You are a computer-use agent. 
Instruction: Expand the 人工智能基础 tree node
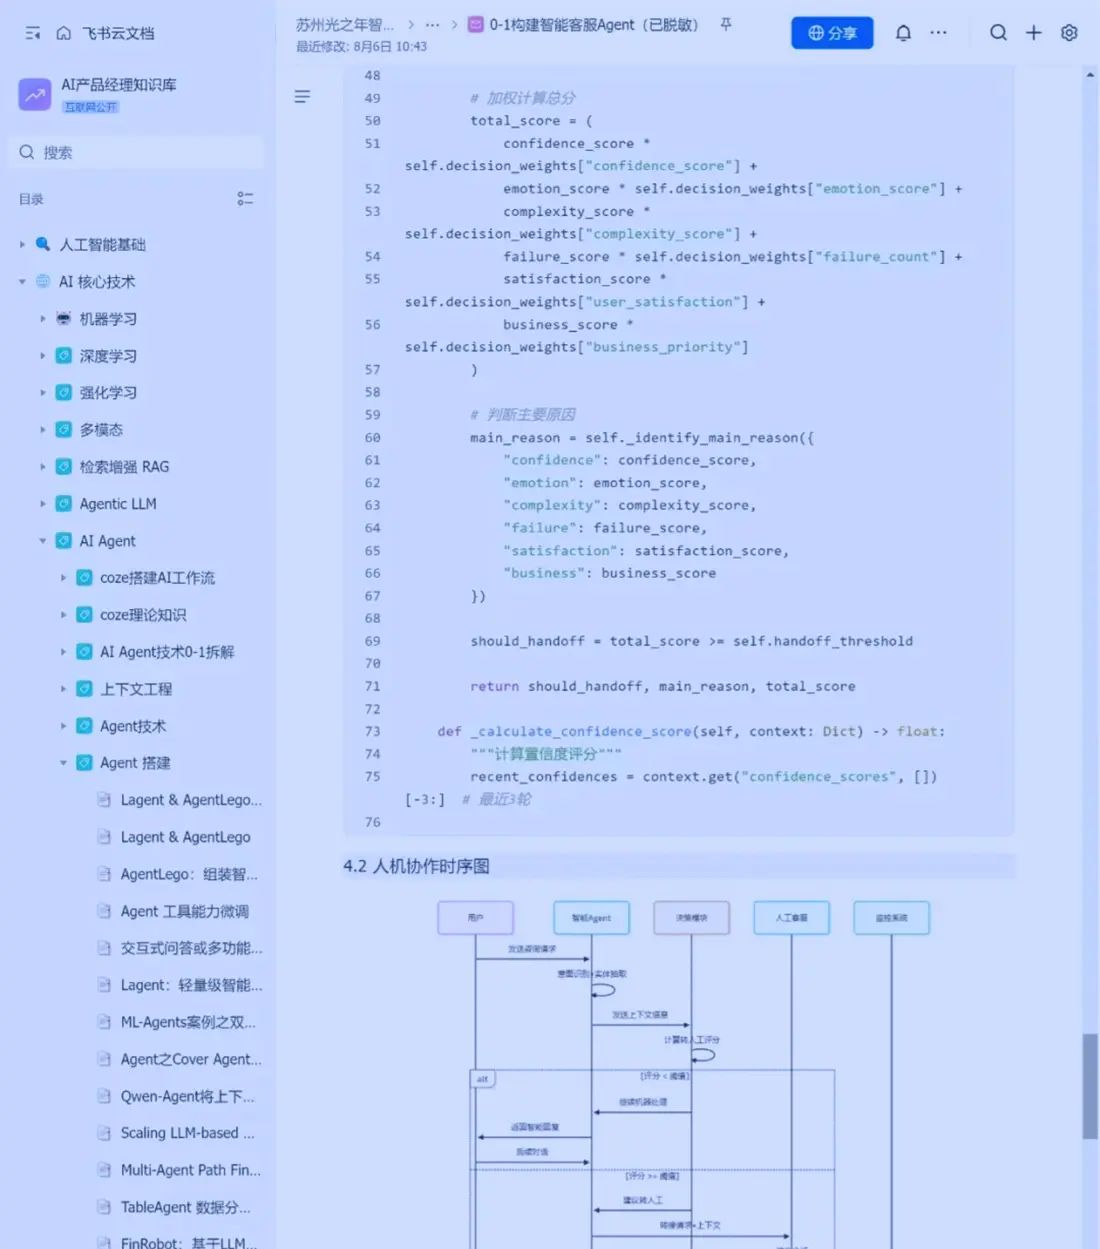[x=22, y=244]
